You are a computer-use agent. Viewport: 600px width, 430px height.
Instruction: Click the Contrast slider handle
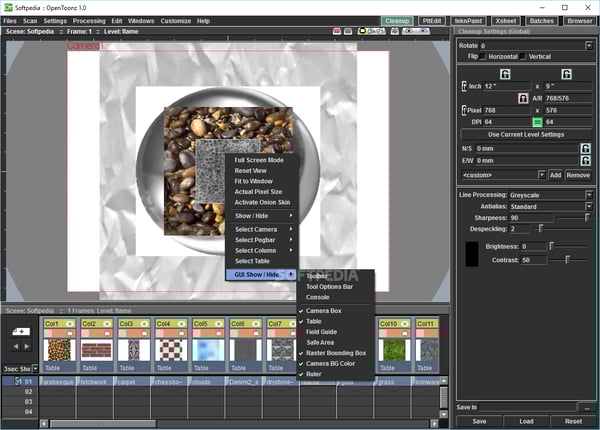coord(567,260)
